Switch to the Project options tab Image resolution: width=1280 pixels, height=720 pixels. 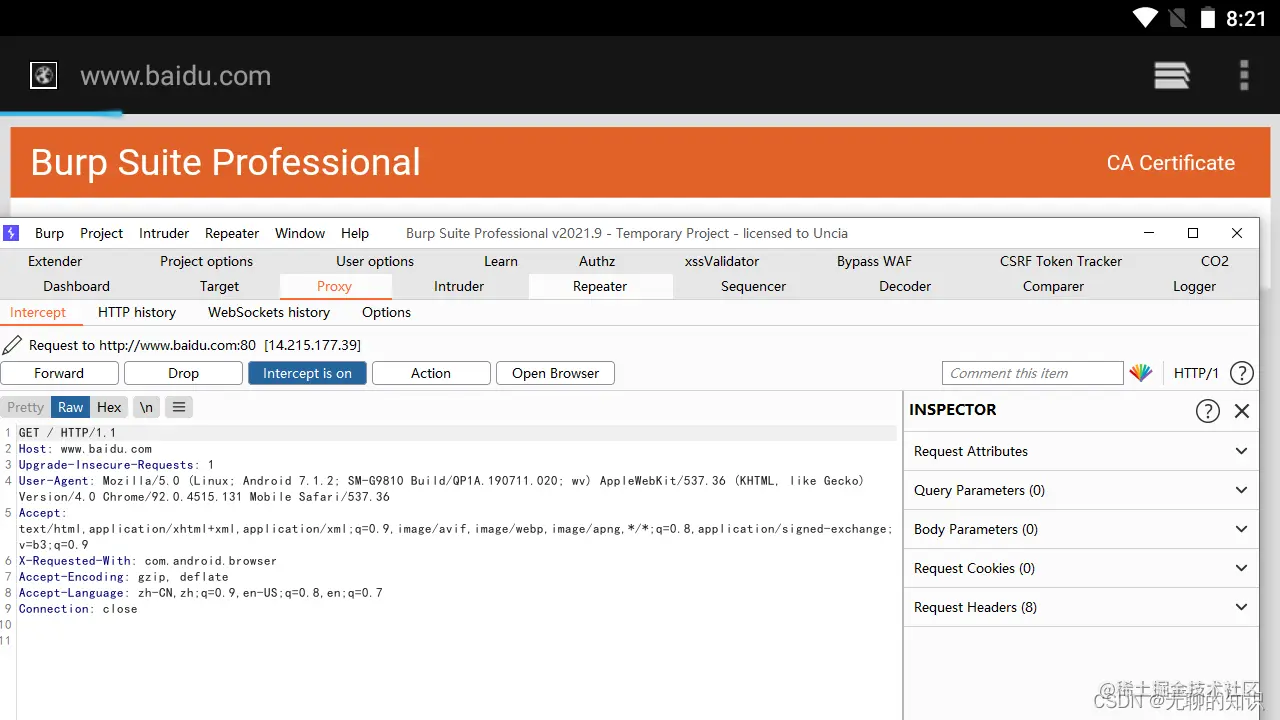click(x=206, y=261)
